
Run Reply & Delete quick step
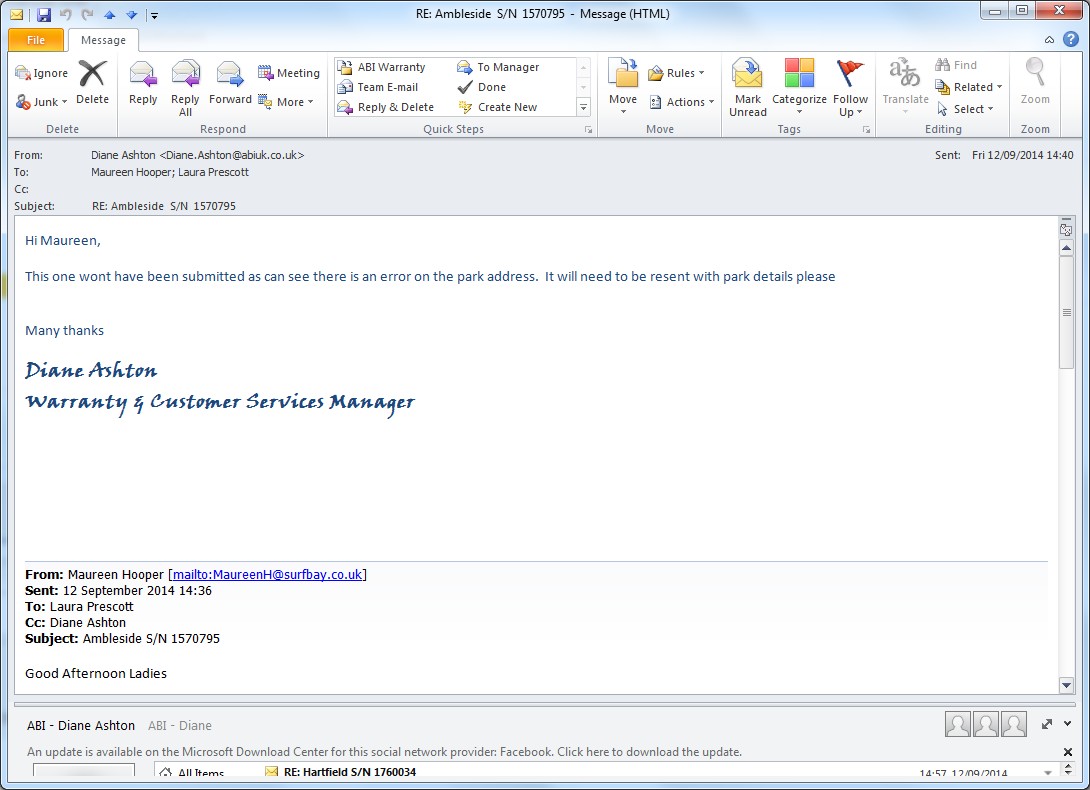(x=386, y=107)
